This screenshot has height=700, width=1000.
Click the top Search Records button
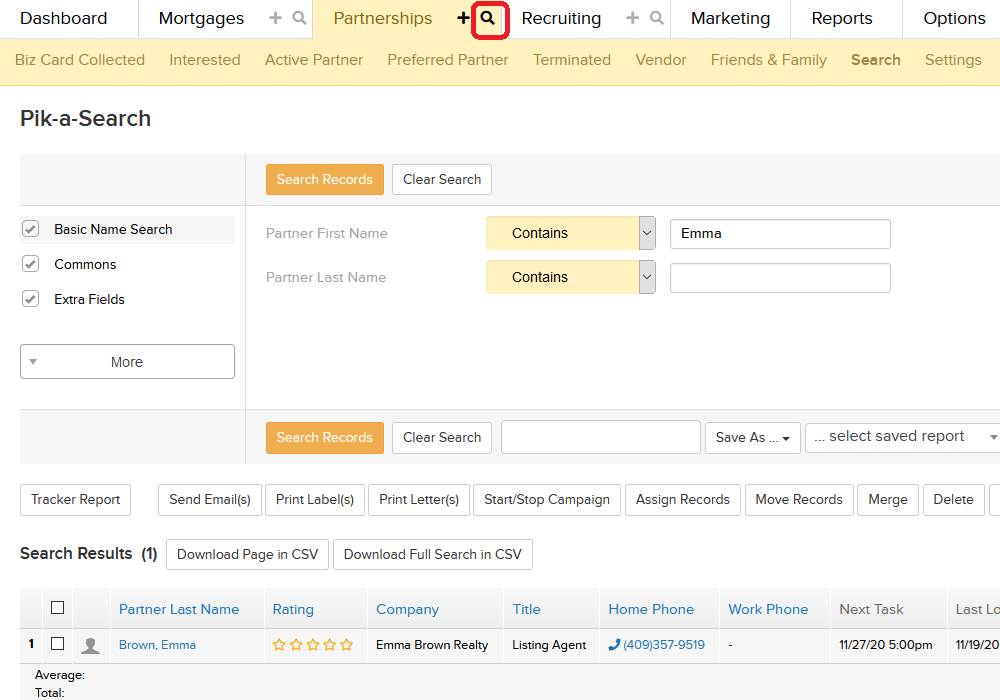pyautogui.click(x=325, y=179)
